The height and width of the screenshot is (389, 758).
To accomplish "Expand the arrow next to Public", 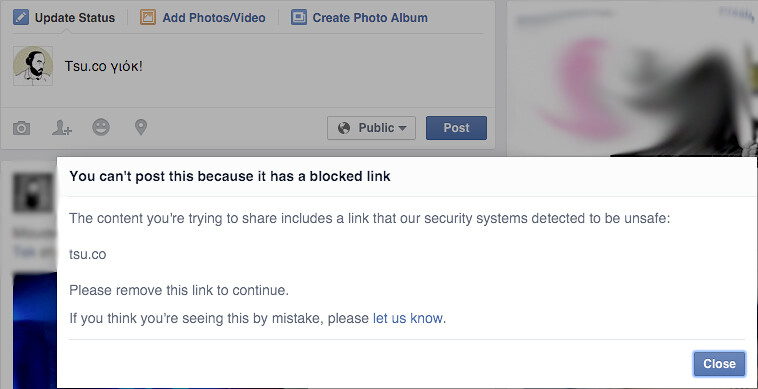I will [402, 129].
